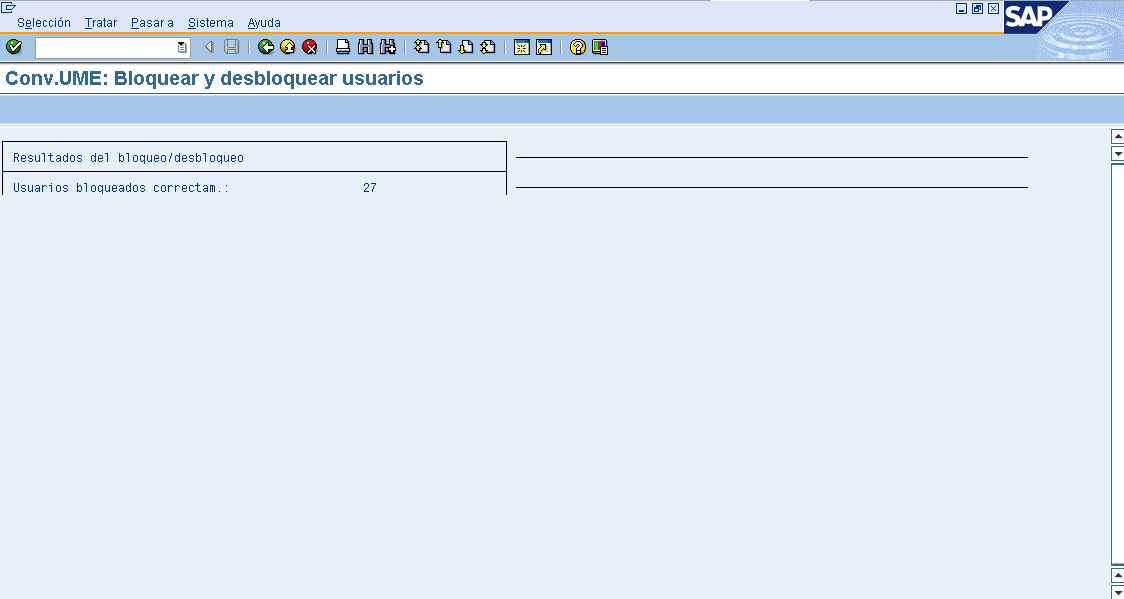Click the green Enter checkmark icon
The height and width of the screenshot is (599, 1124).
[x=14, y=47]
